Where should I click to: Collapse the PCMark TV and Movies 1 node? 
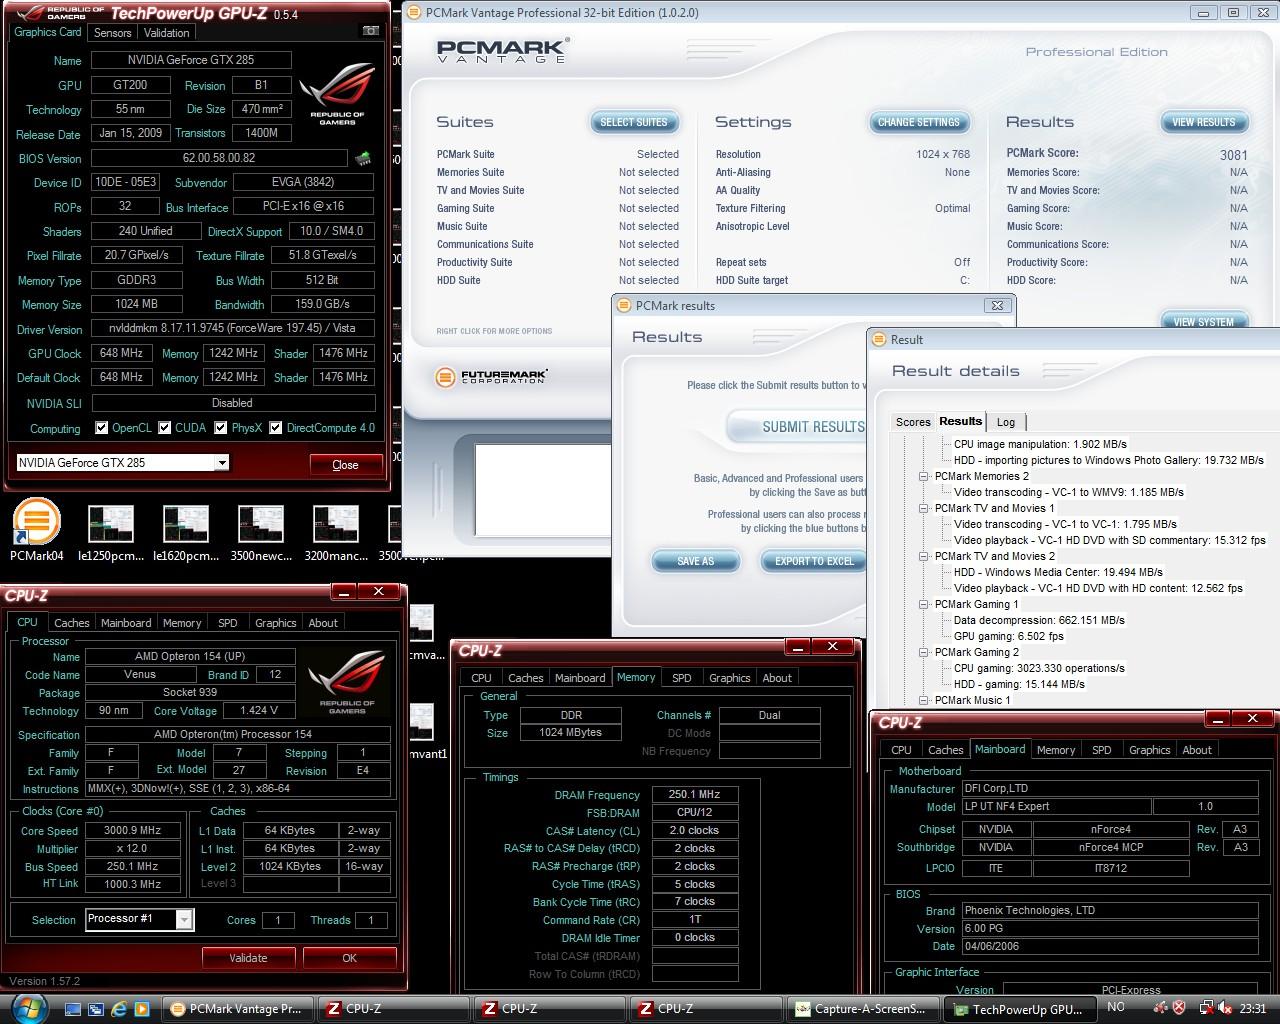924,508
